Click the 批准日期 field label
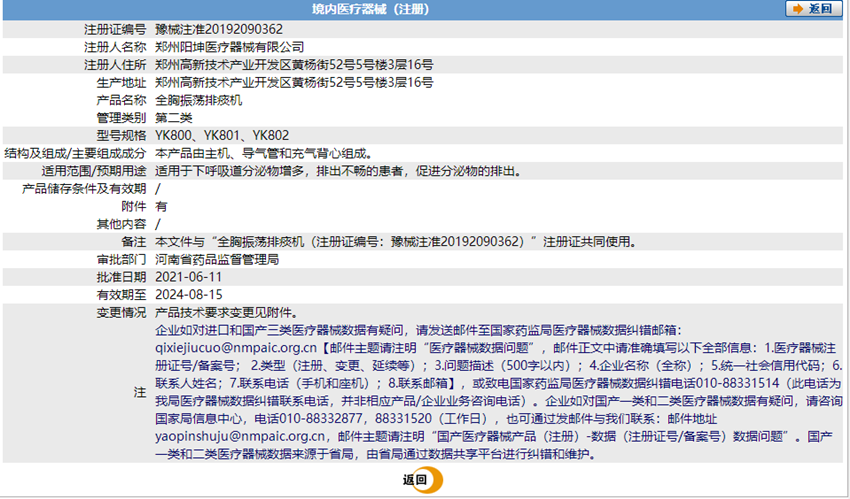Image resolution: width=850 pixels, height=499 pixels. click(121, 277)
